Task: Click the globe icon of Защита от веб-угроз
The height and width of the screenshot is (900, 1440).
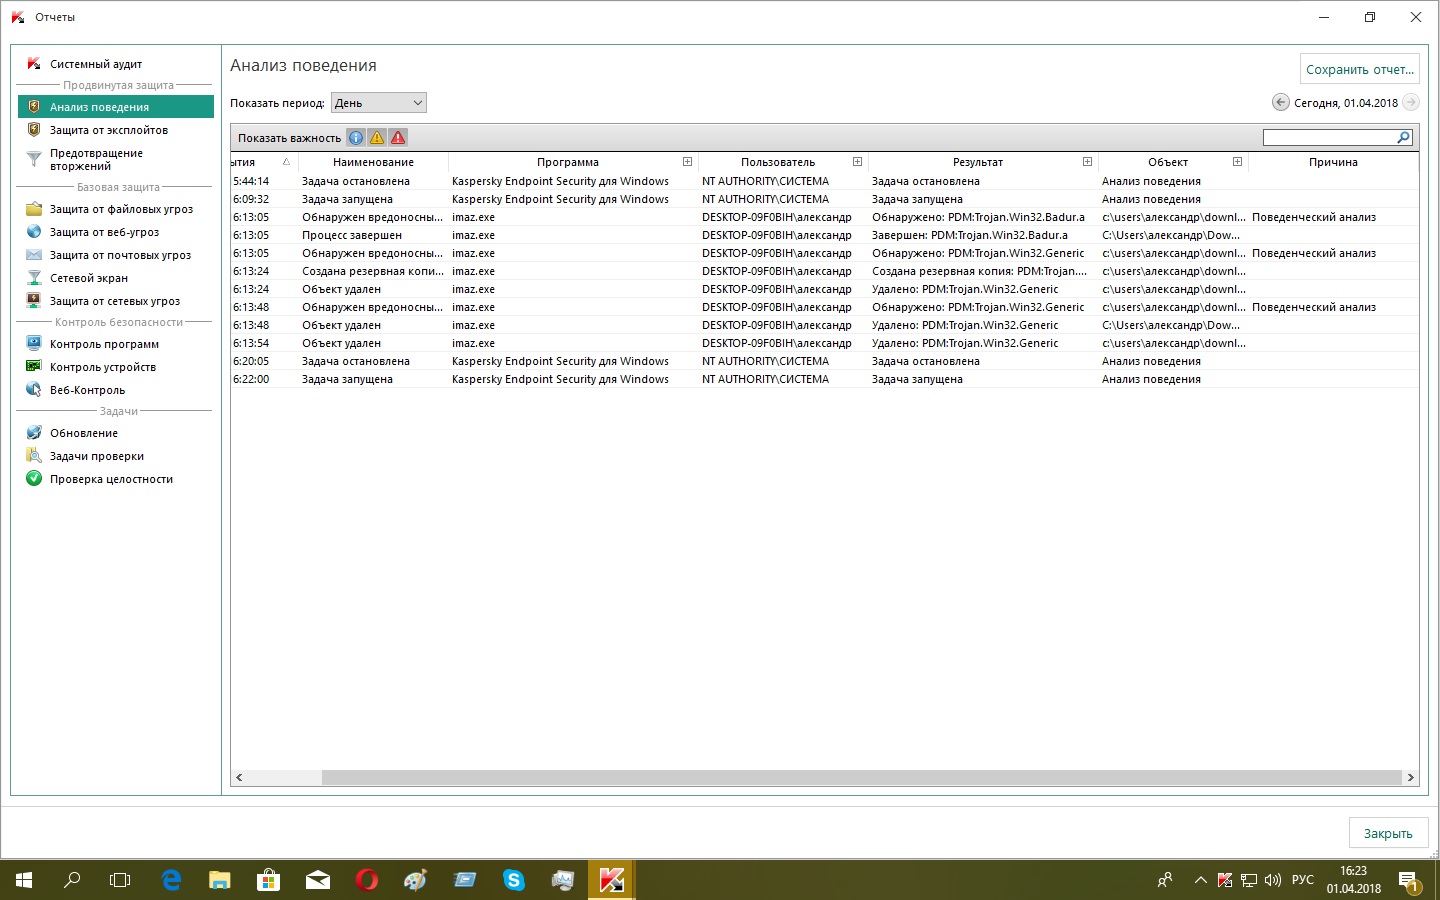Action: coord(34,232)
